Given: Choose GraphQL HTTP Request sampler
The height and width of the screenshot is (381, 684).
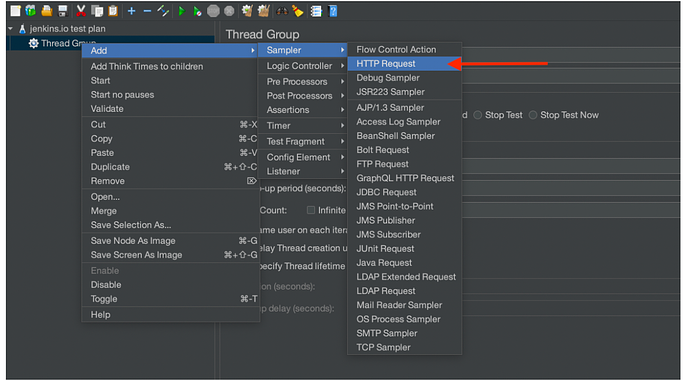Looking at the screenshot, I should (404, 178).
